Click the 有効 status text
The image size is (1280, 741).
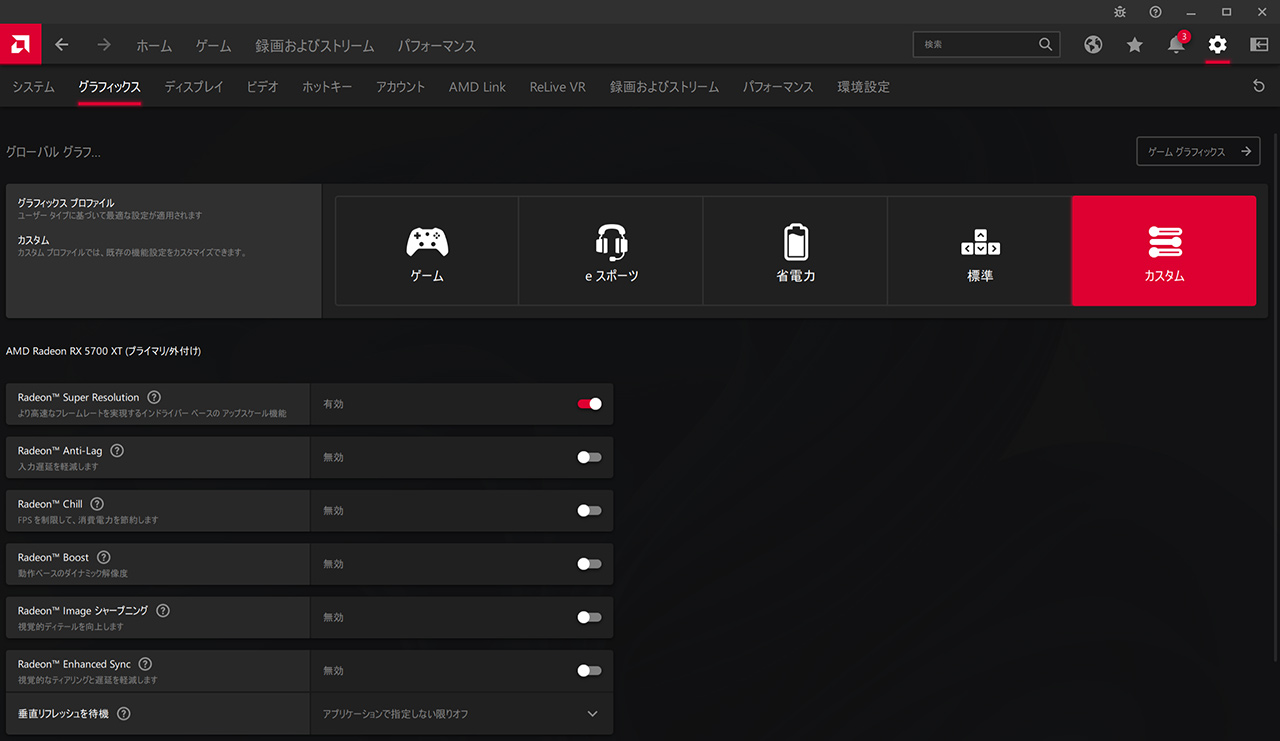333,404
